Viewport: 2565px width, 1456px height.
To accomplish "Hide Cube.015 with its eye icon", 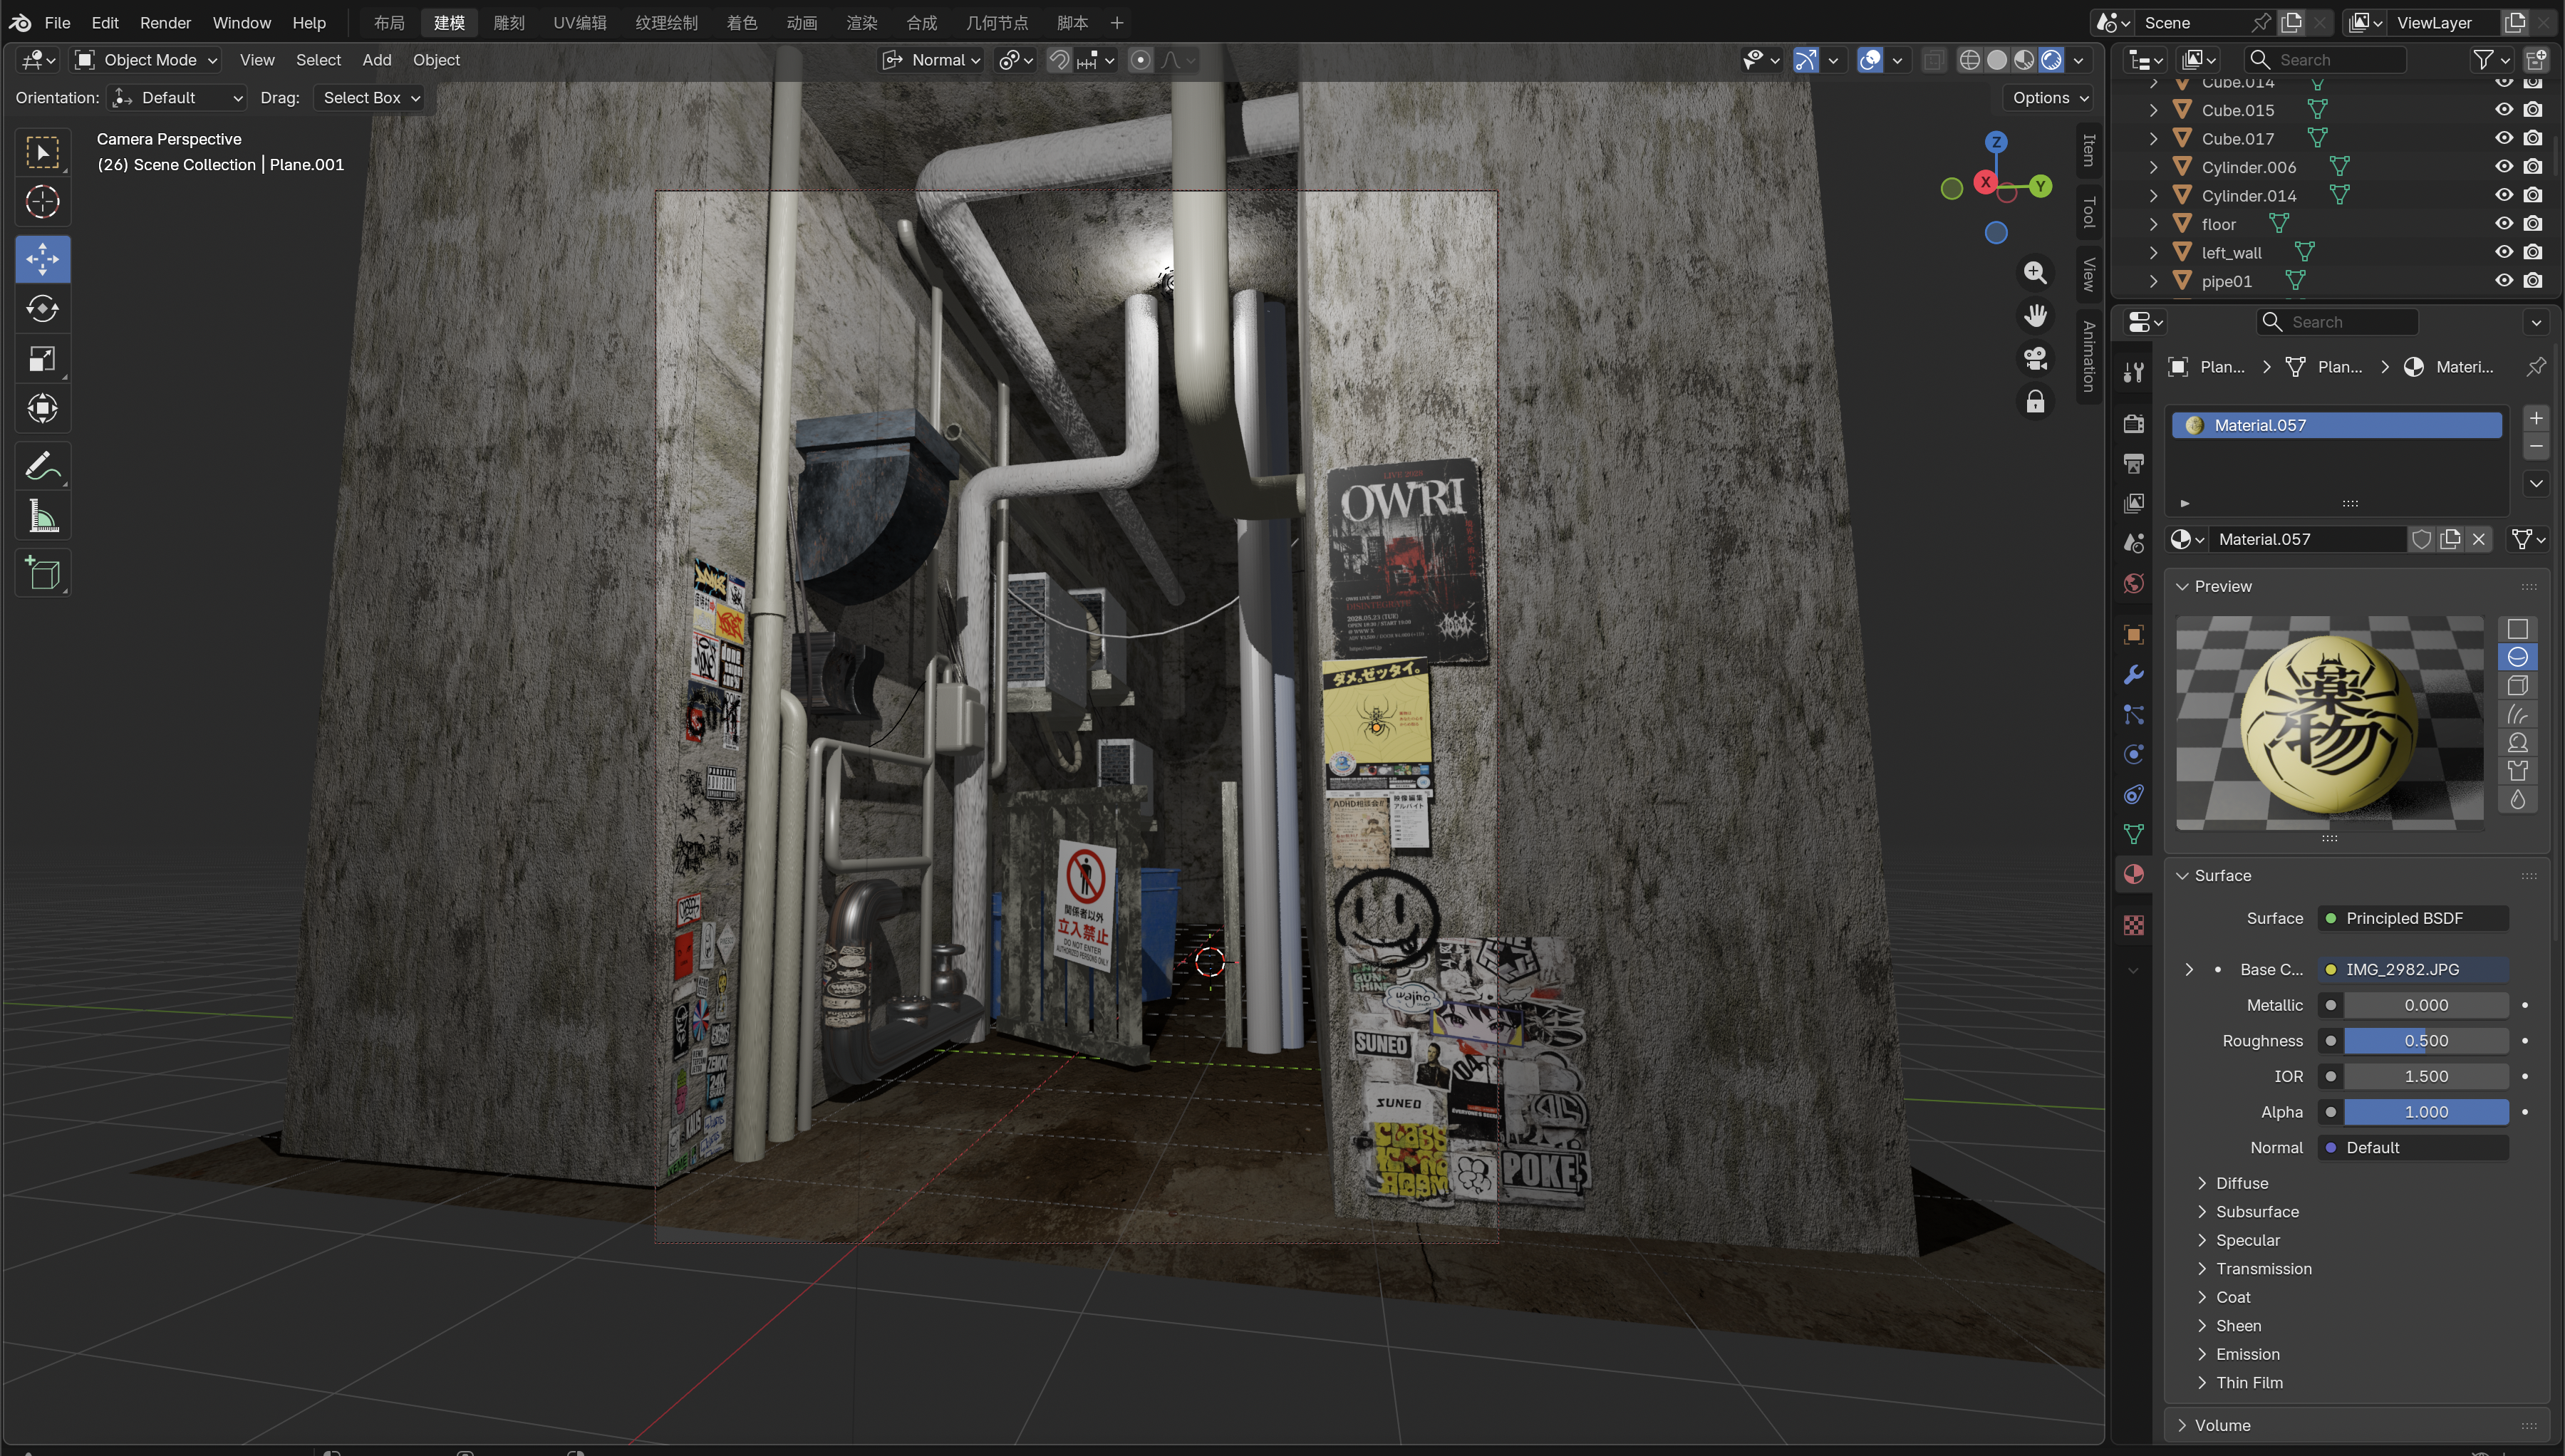I will click(x=2503, y=109).
